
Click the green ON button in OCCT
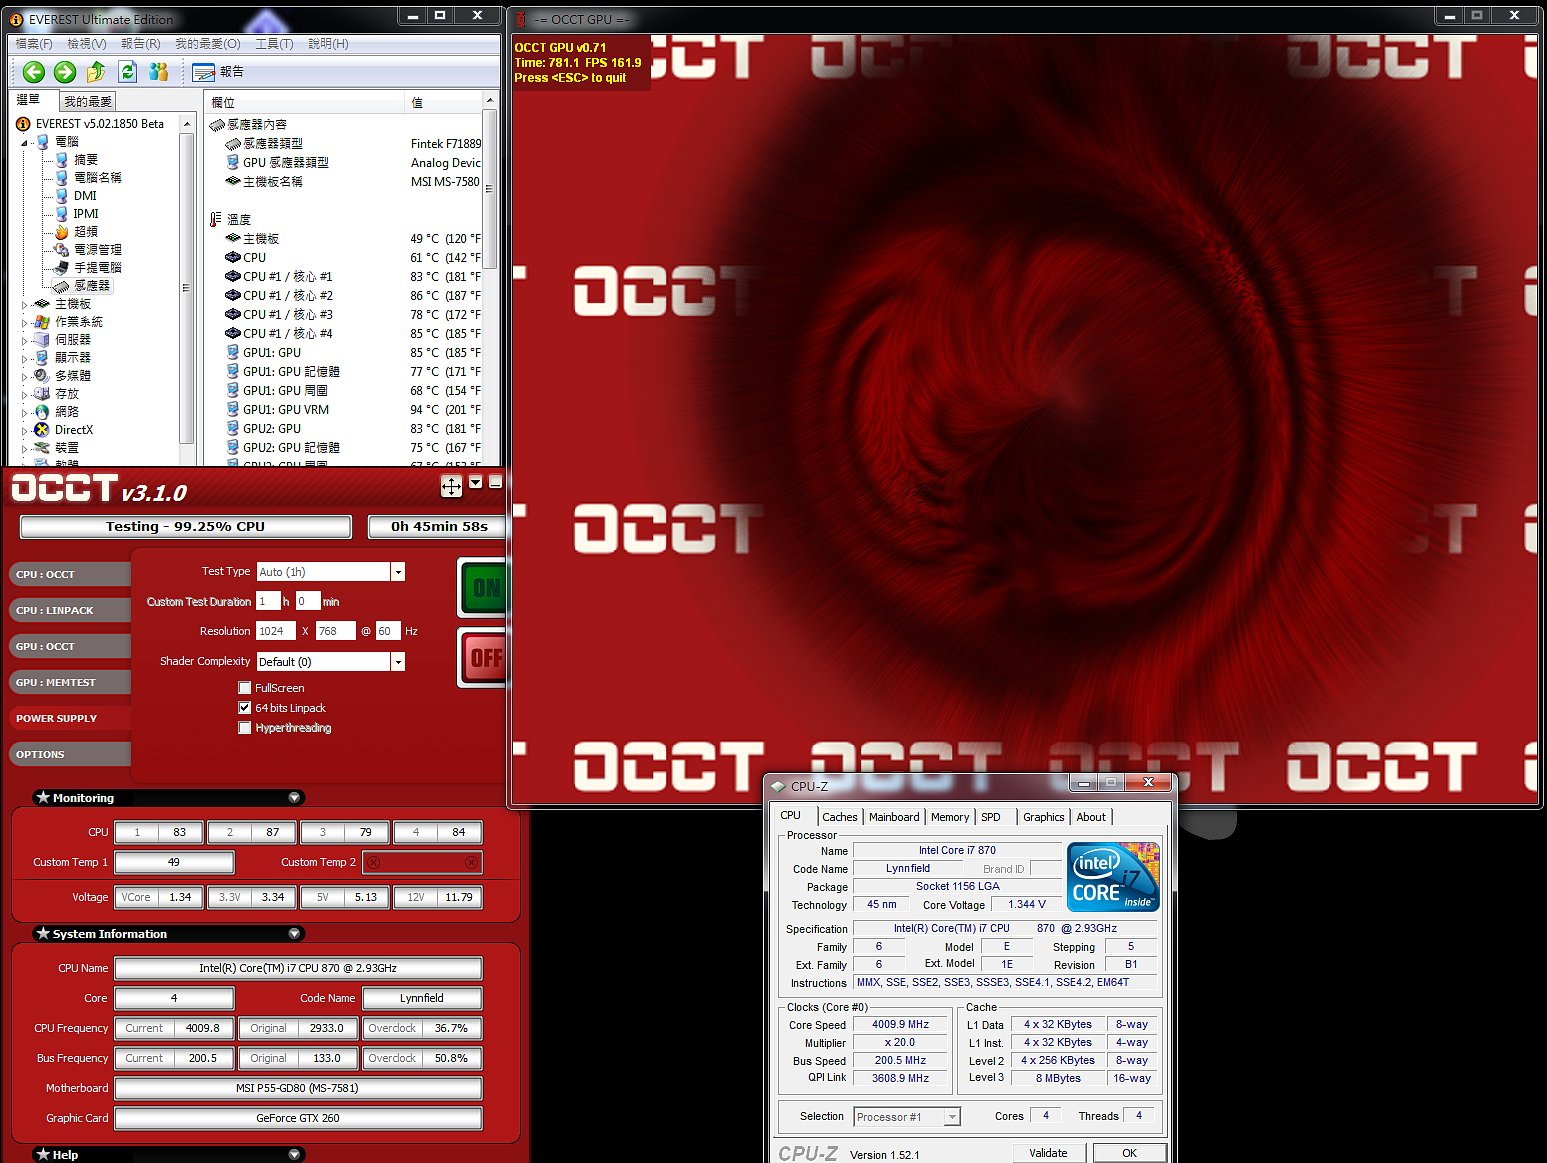pos(483,588)
